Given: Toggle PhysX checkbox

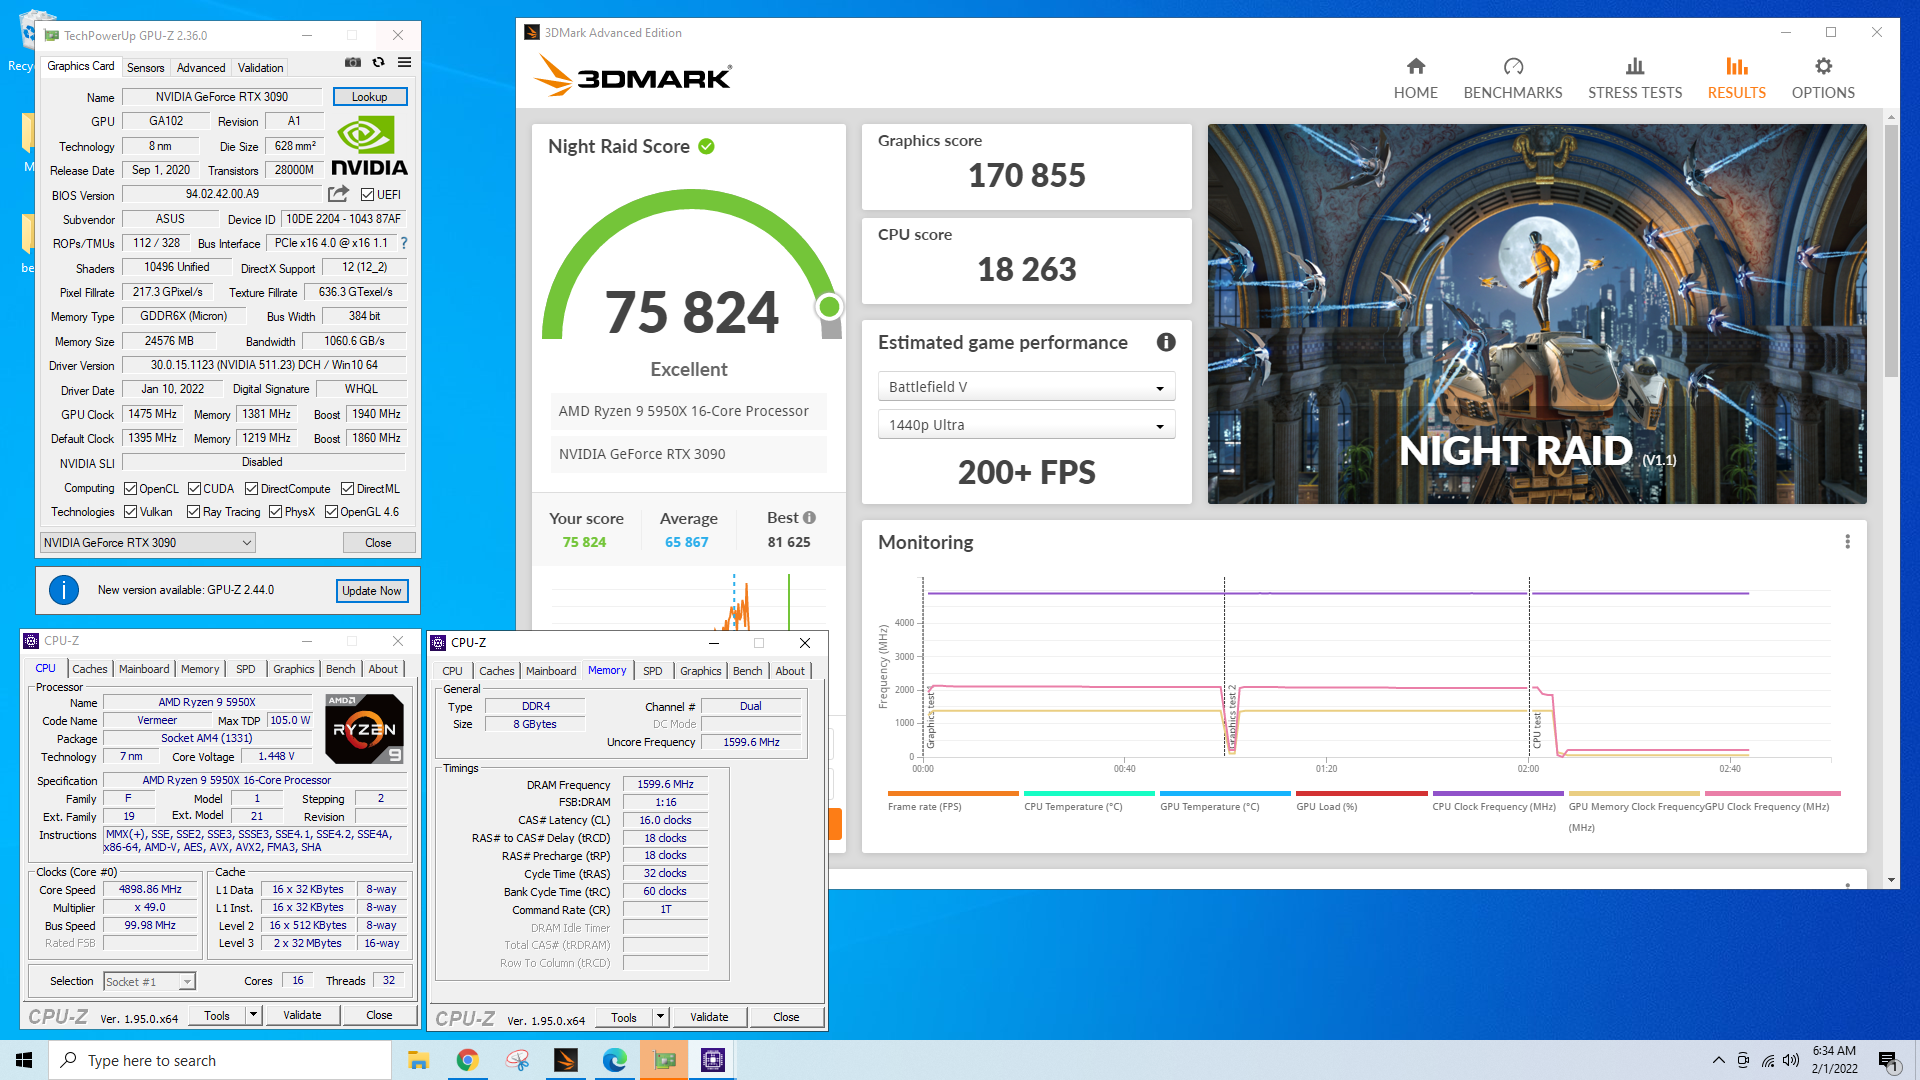Looking at the screenshot, I should tap(276, 512).
